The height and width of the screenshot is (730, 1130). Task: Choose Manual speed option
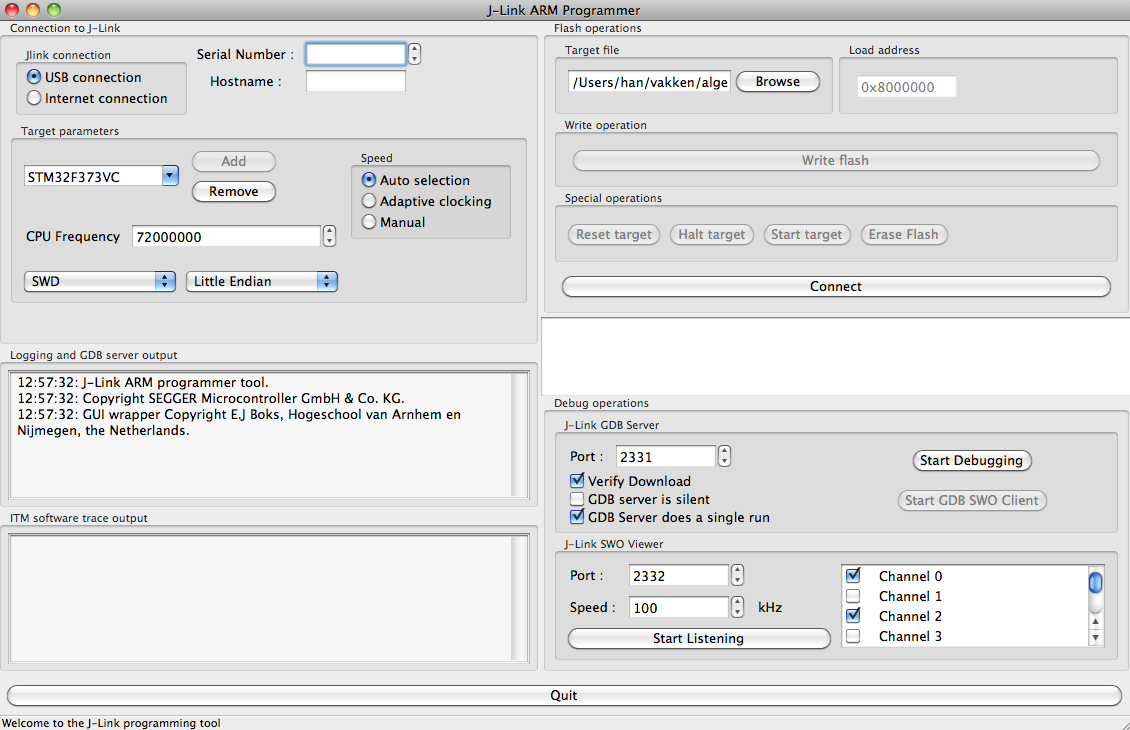tap(369, 221)
